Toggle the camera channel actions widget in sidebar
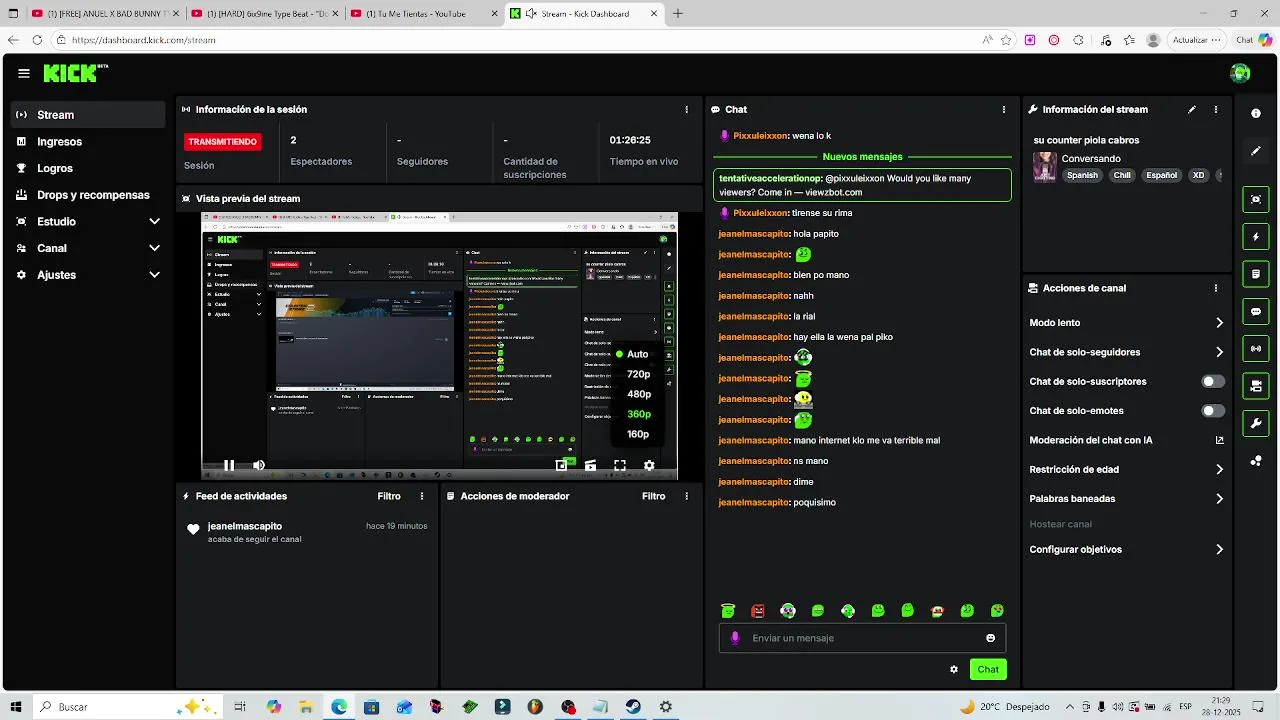The image size is (1280, 720). pyautogui.click(x=1256, y=386)
